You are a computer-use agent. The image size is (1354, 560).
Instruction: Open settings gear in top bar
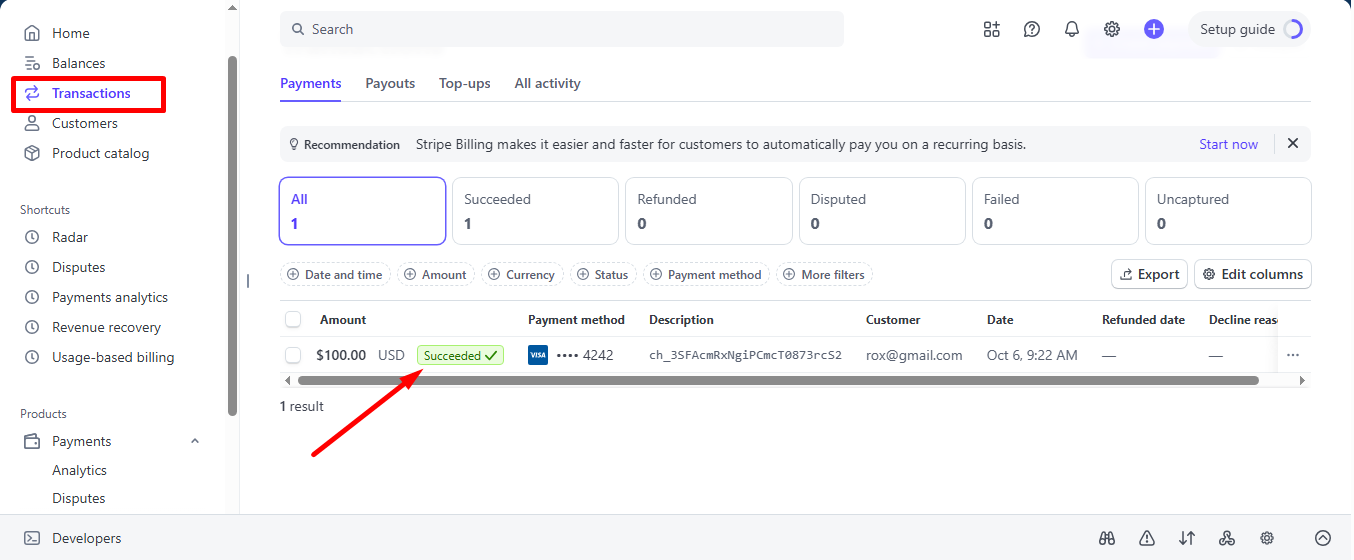[1112, 30]
